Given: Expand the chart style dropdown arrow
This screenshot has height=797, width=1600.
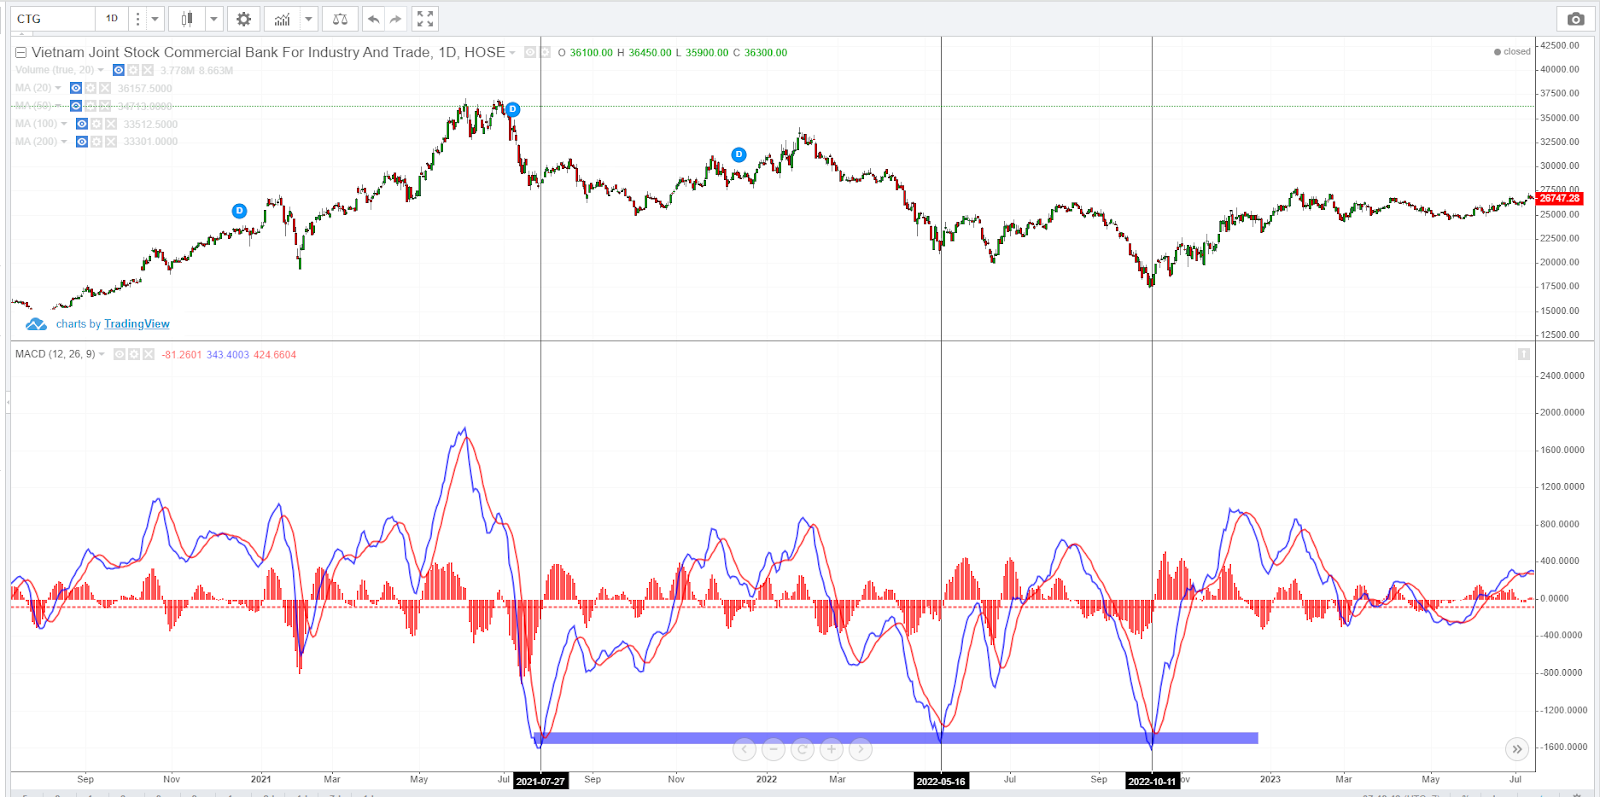Looking at the screenshot, I should pos(213,19).
